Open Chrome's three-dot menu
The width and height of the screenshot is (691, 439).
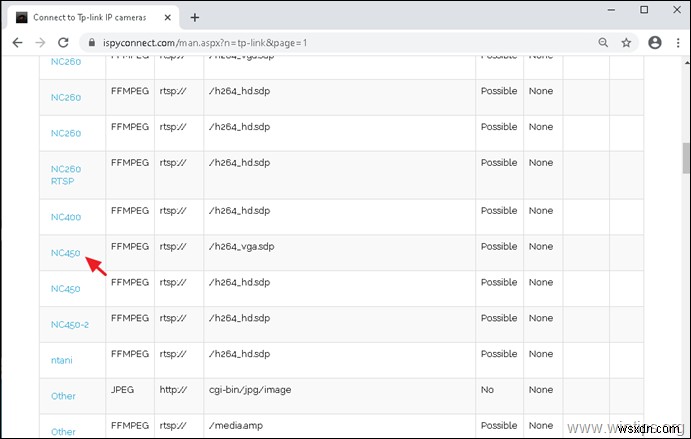coord(678,43)
